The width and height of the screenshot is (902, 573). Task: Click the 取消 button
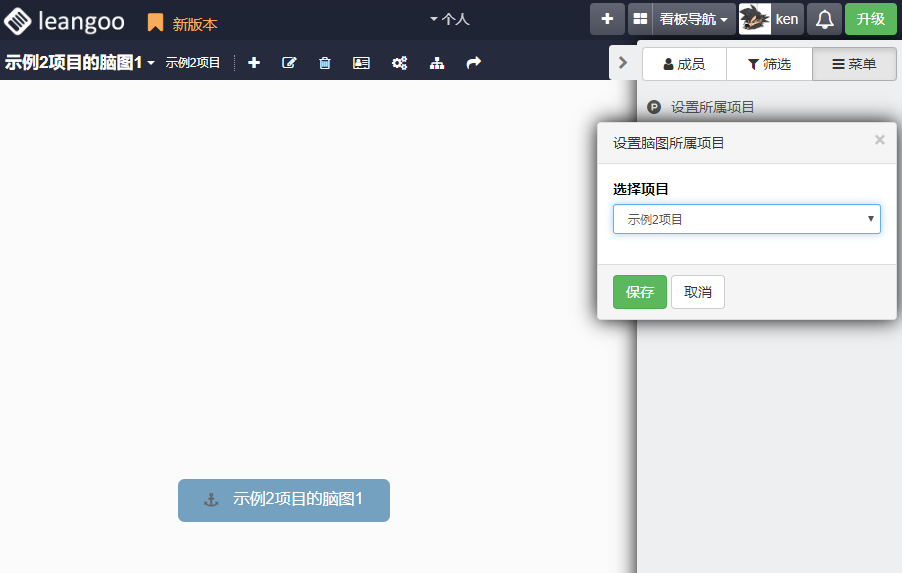698,292
